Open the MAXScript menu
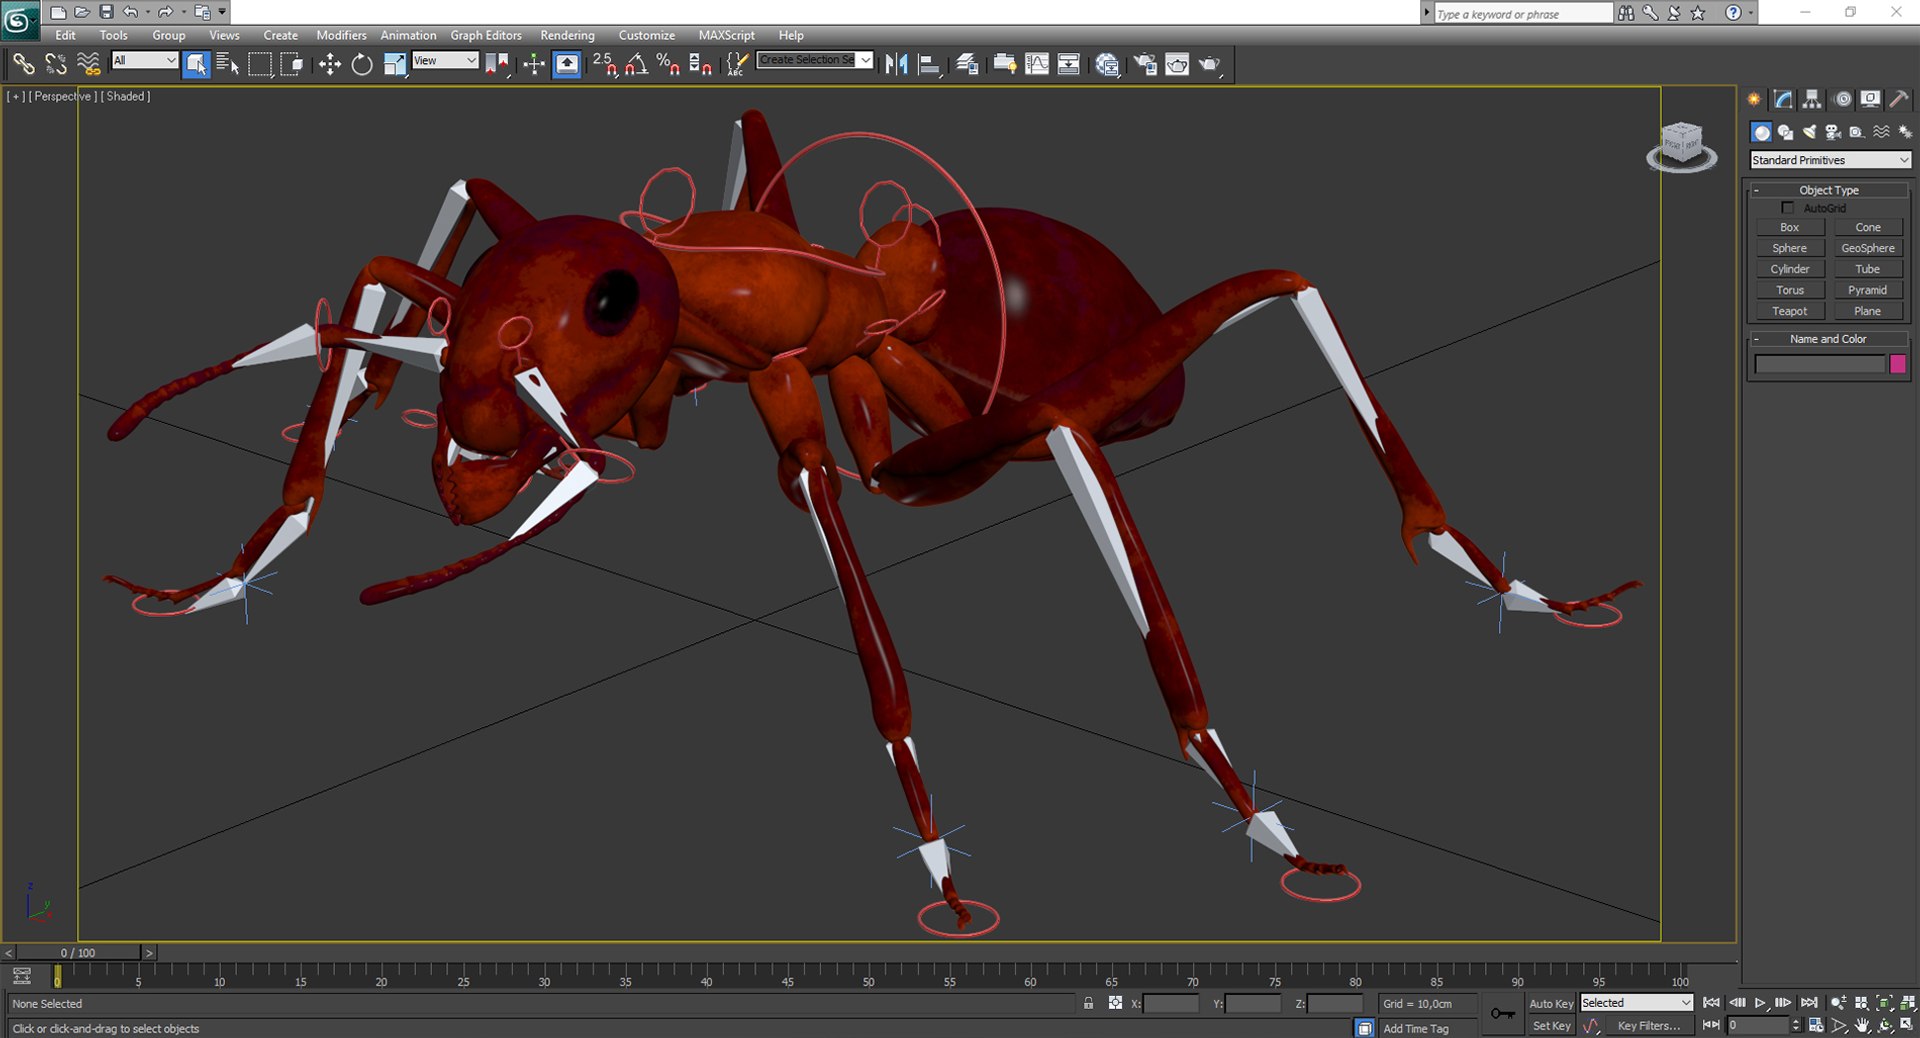Image resolution: width=1920 pixels, height=1038 pixels. click(x=727, y=35)
